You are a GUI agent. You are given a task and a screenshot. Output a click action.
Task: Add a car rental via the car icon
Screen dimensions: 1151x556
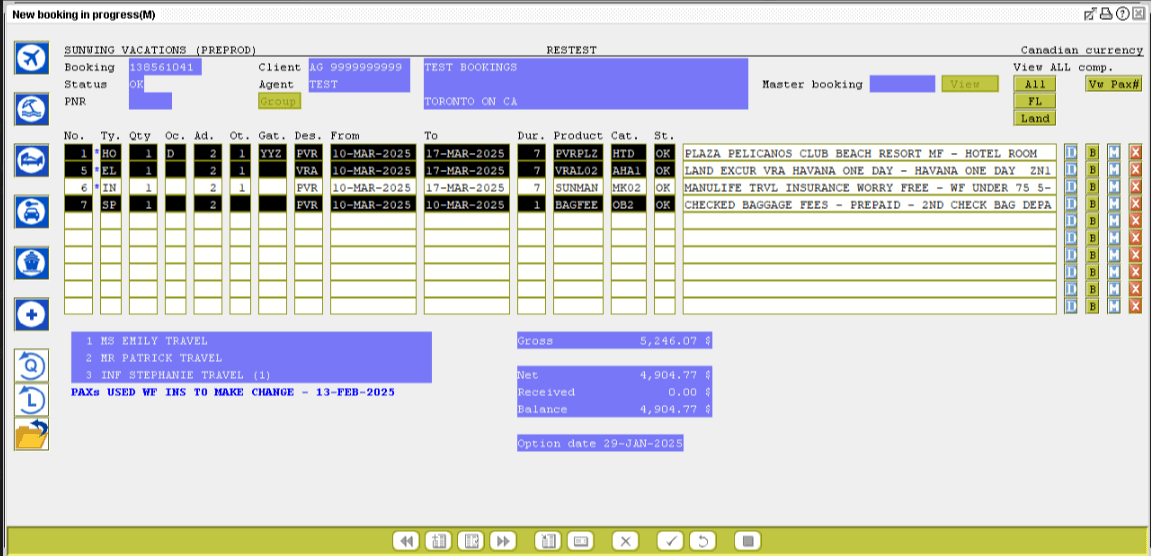coord(32,212)
